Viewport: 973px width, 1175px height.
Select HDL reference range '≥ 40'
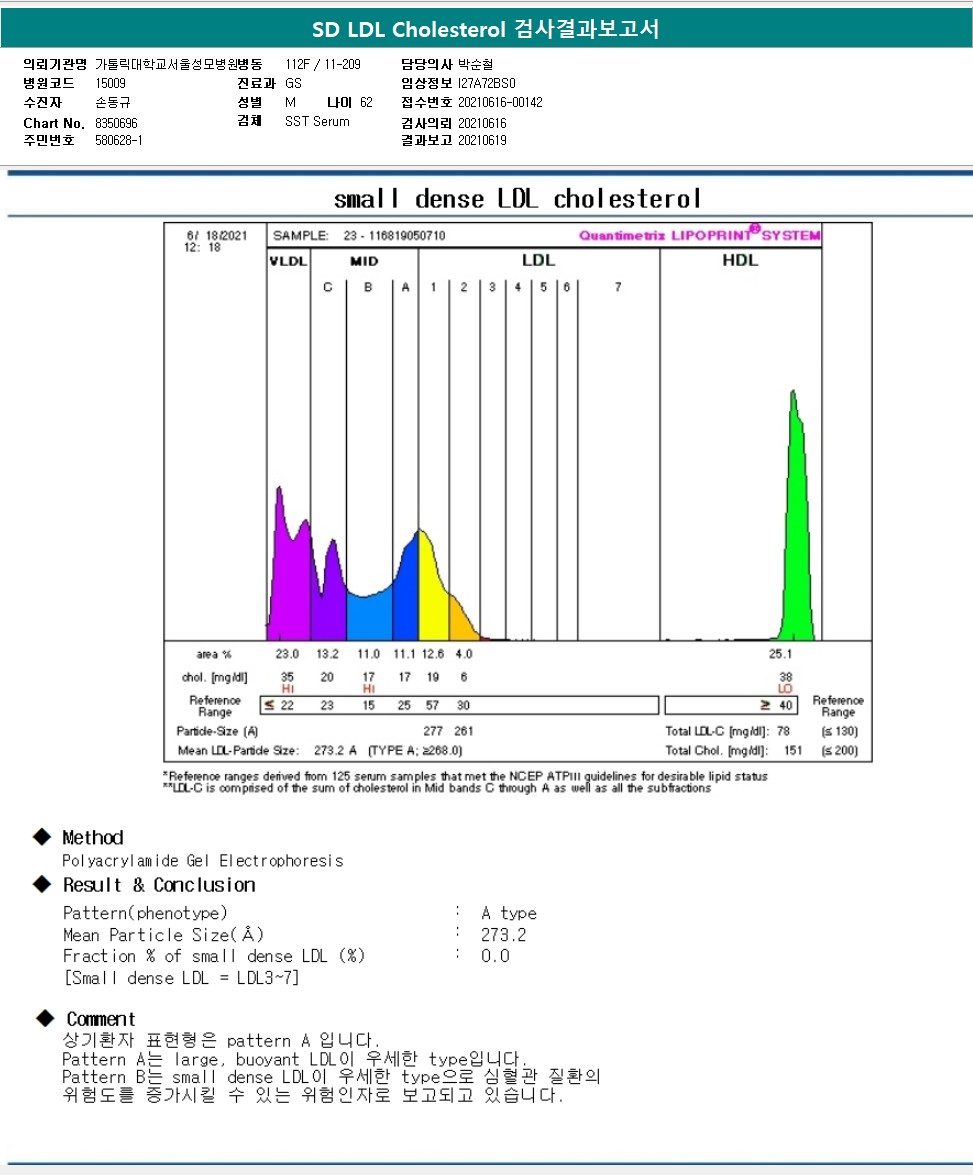[x=776, y=705]
